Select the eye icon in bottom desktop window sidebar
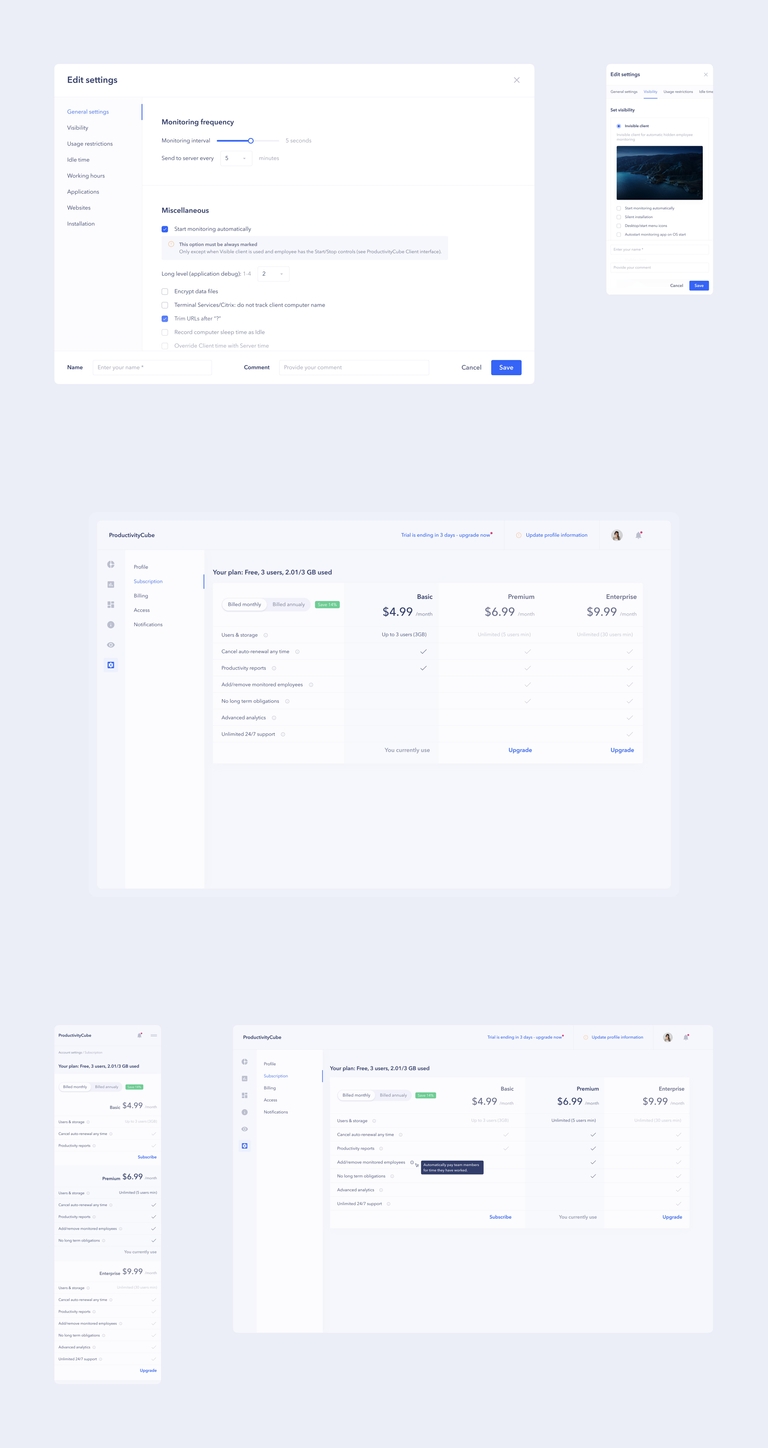Screen dimensions: 768x1448 245,1129
